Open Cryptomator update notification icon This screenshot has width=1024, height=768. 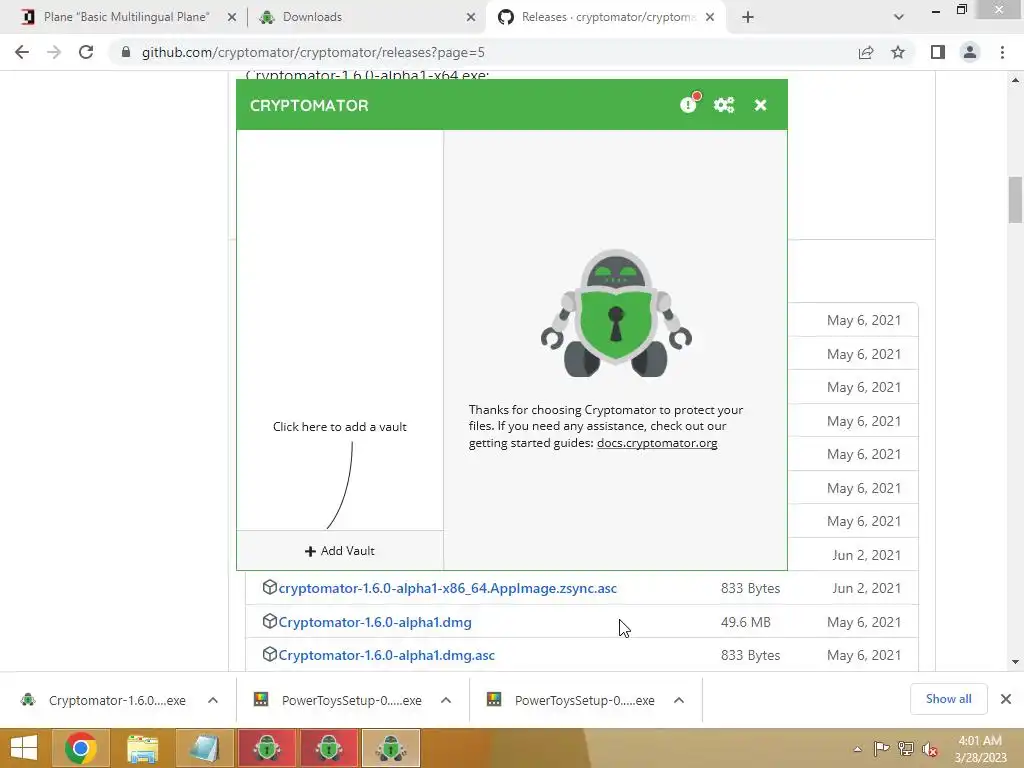click(688, 104)
